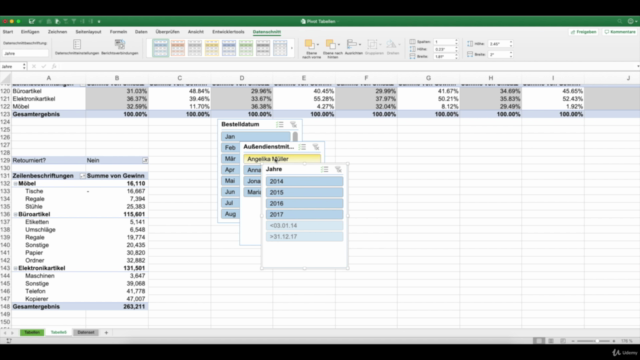Toggle multi-select on Bestelldatum slicer
The width and height of the screenshot is (640, 360).
click(280, 124)
